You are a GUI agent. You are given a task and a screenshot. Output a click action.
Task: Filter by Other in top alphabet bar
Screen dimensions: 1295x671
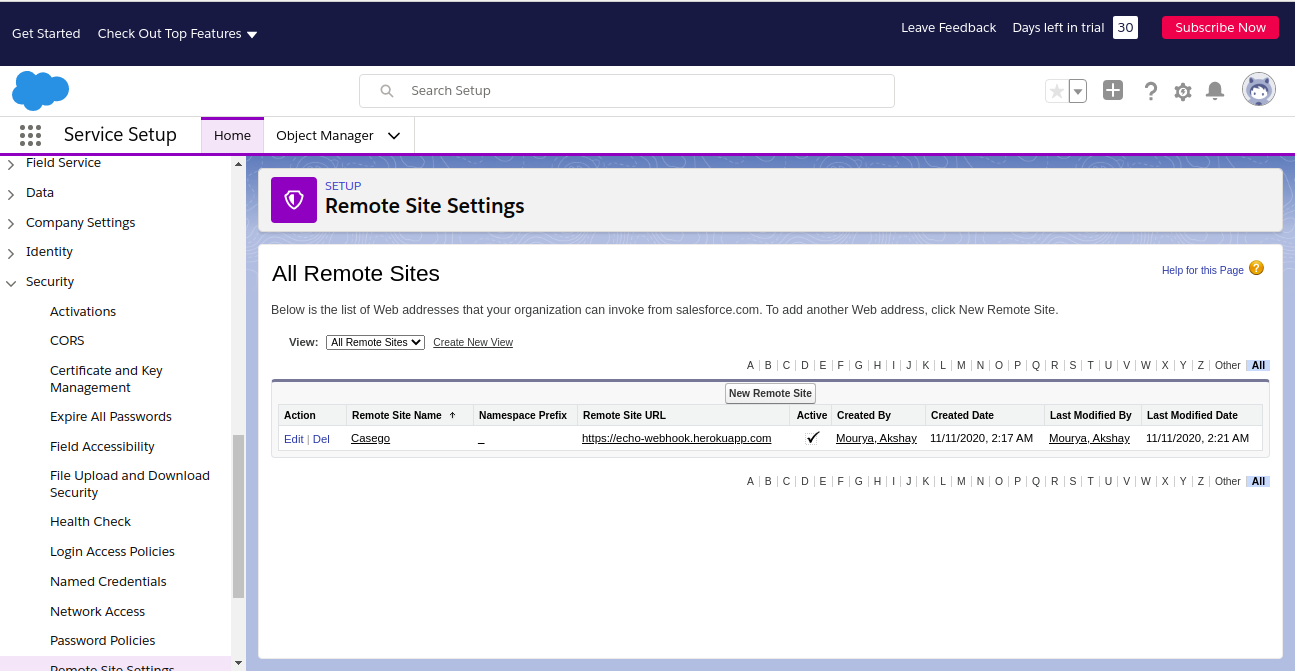(1227, 366)
